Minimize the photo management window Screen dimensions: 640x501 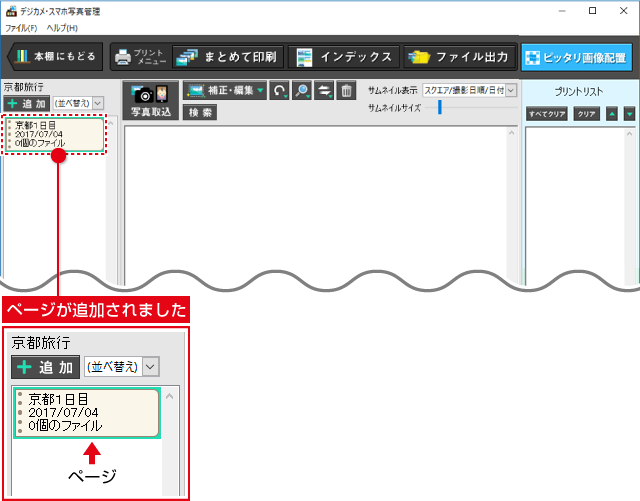pyautogui.click(x=562, y=11)
